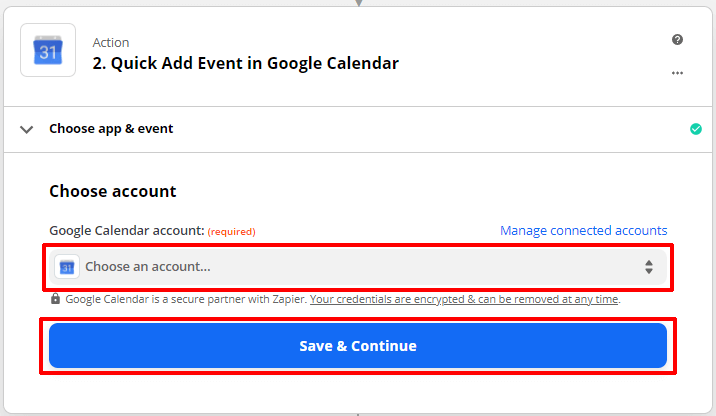Collapse section using the chevron arrow
The width and height of the screenshot is (716, 416).
pos(27,129)
